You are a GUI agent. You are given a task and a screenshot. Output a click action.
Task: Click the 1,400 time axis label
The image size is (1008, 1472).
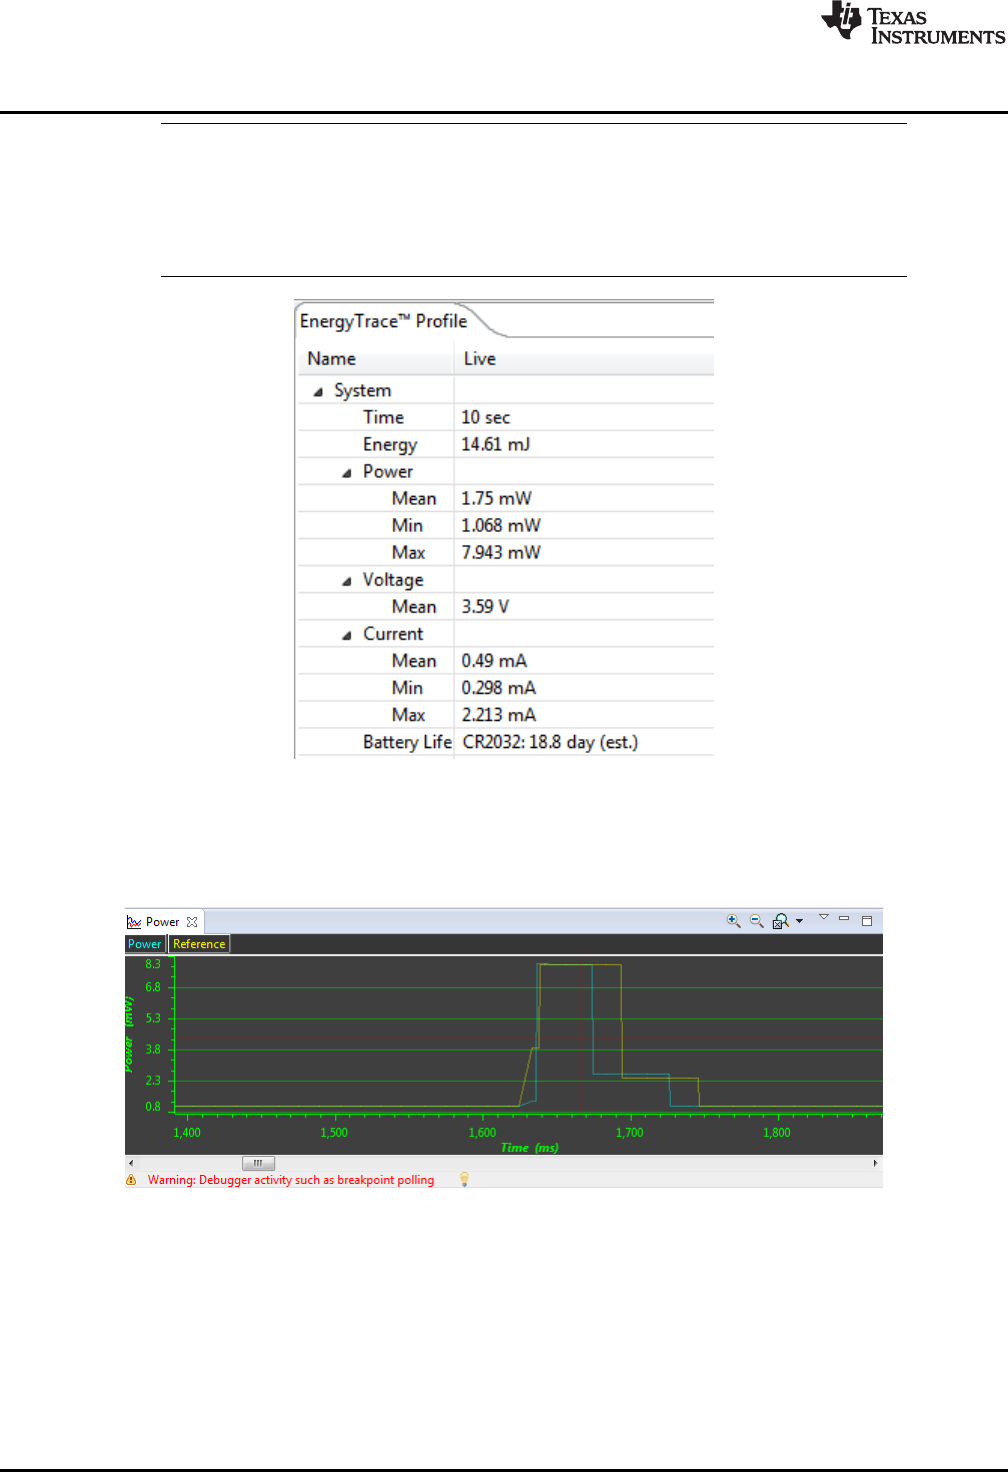point(187,1133)
